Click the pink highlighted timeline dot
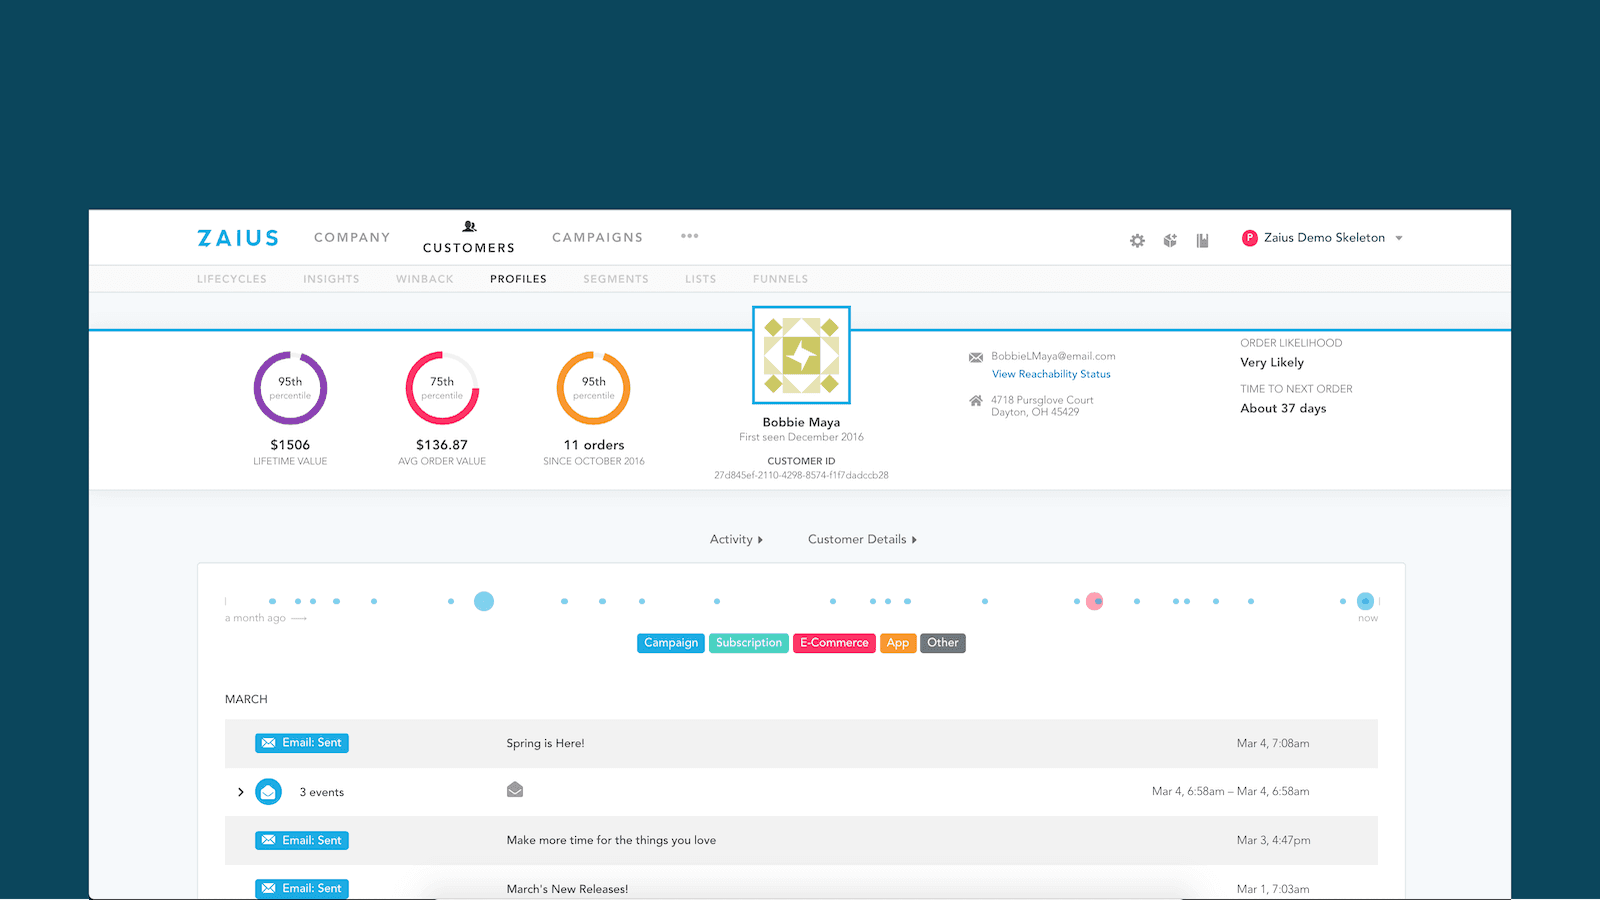The height and width of the screenshot is (900, 1600). [1094, 601]
